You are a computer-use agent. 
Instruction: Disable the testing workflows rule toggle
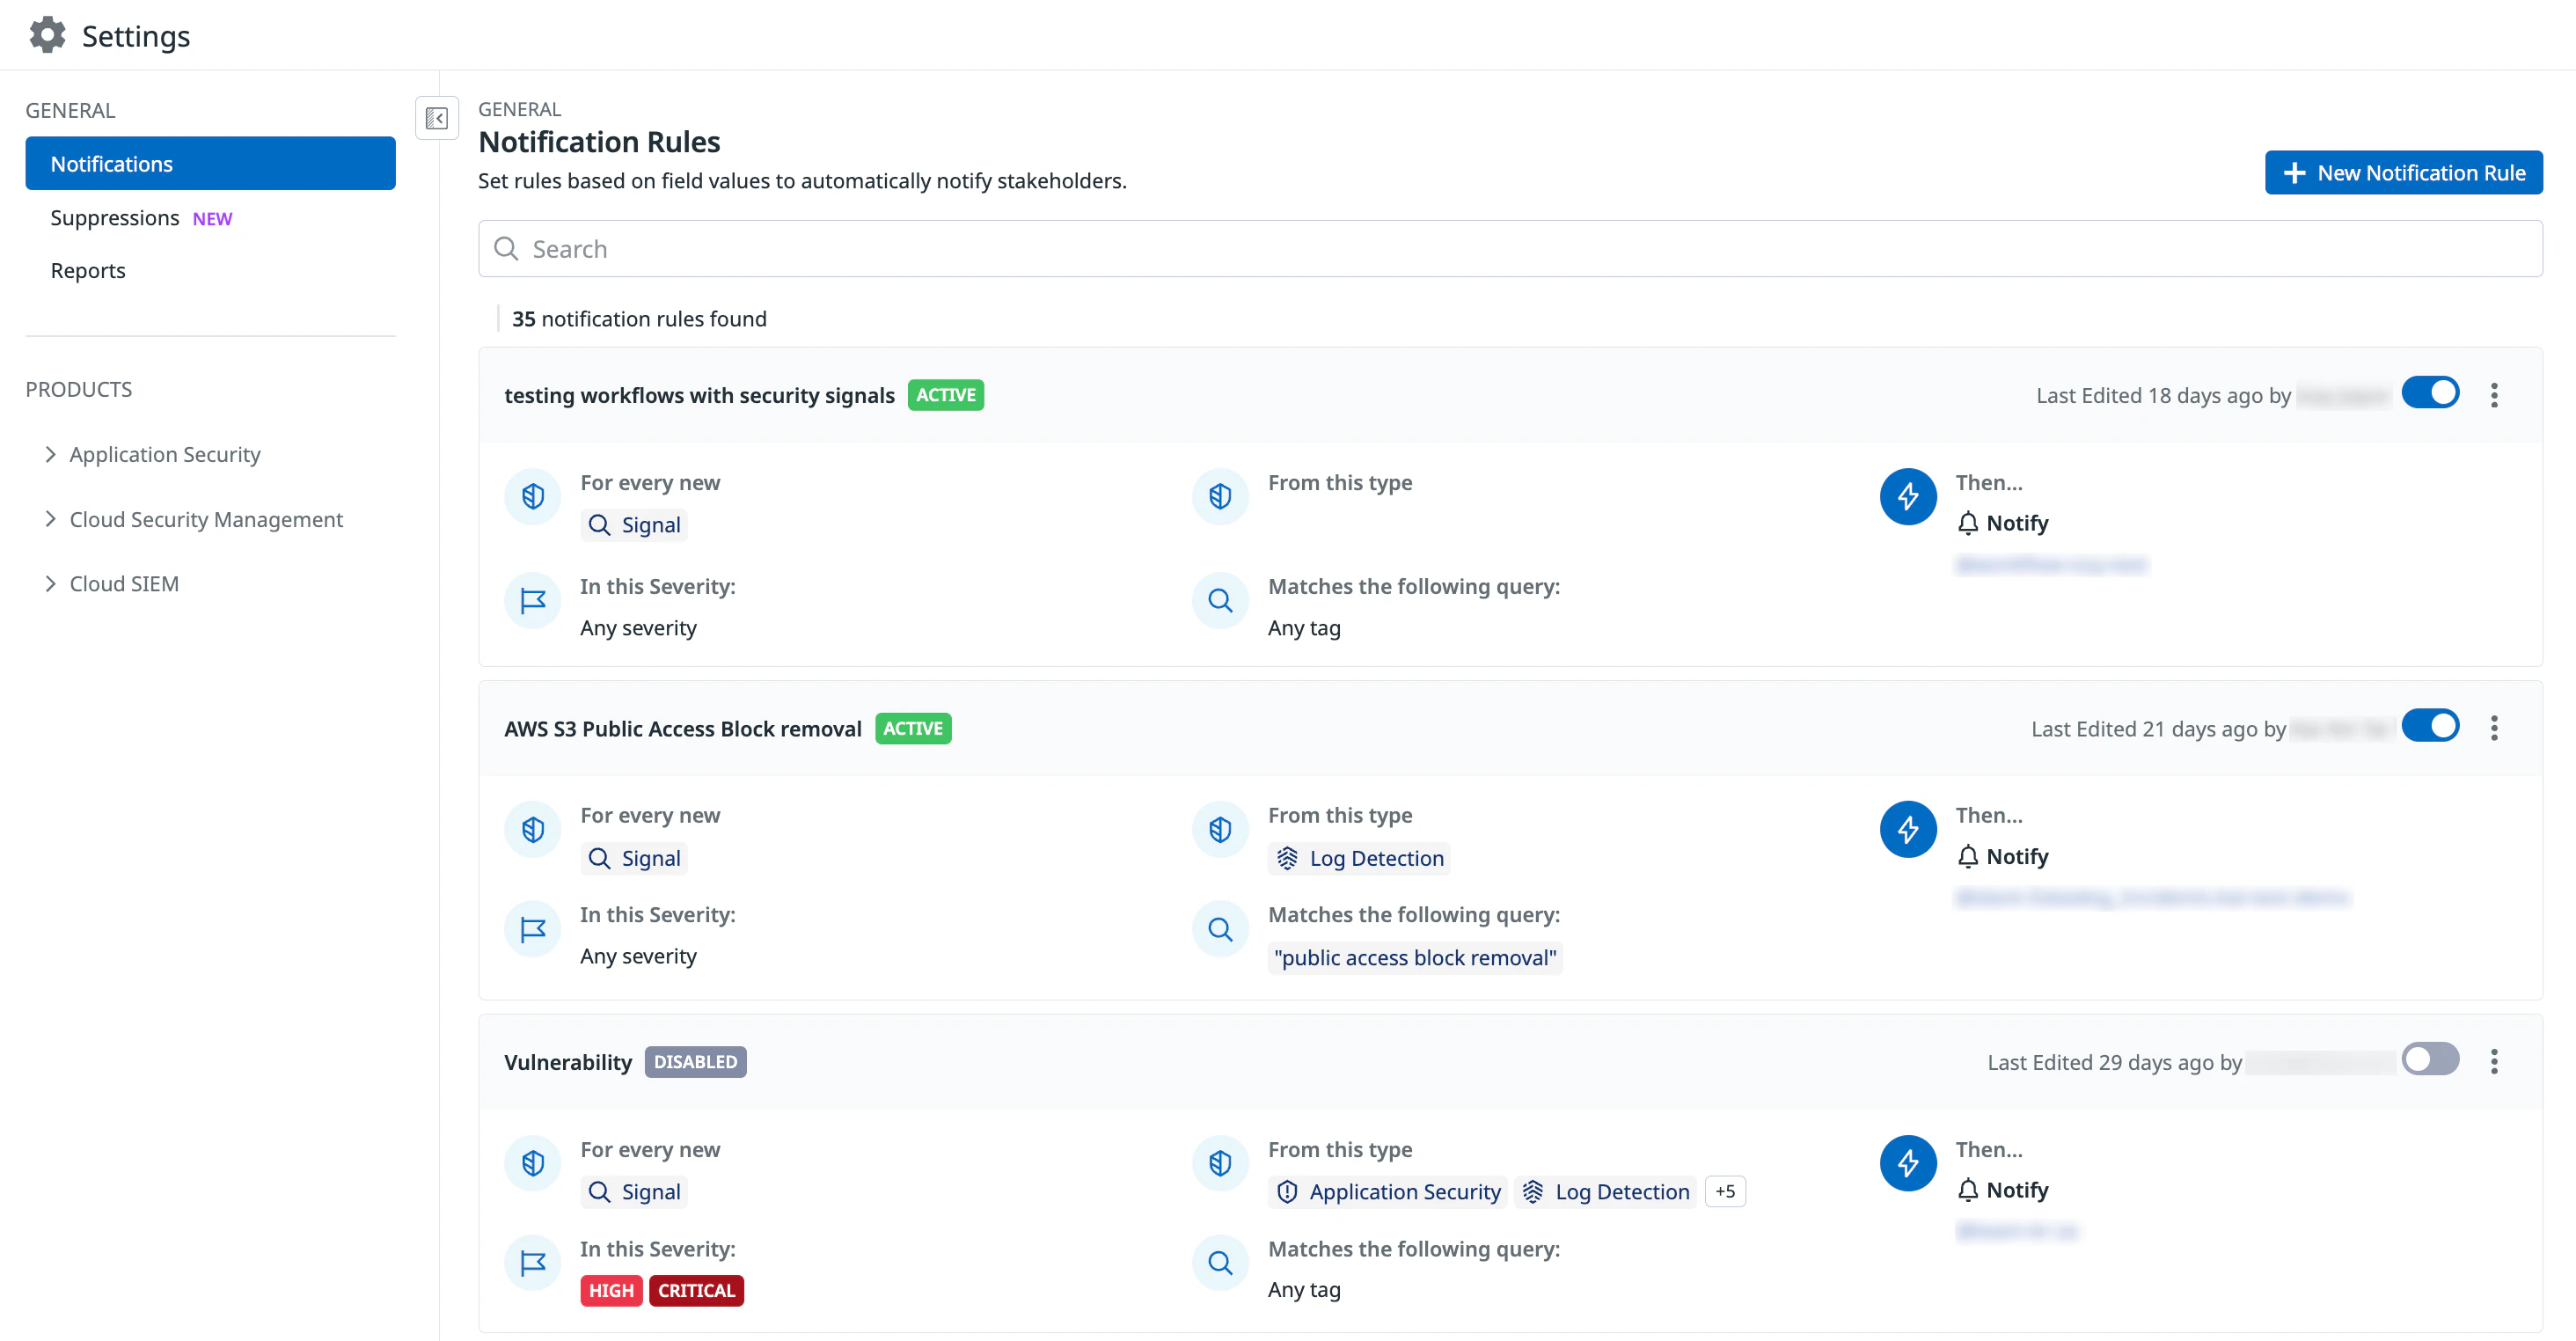2430,393
